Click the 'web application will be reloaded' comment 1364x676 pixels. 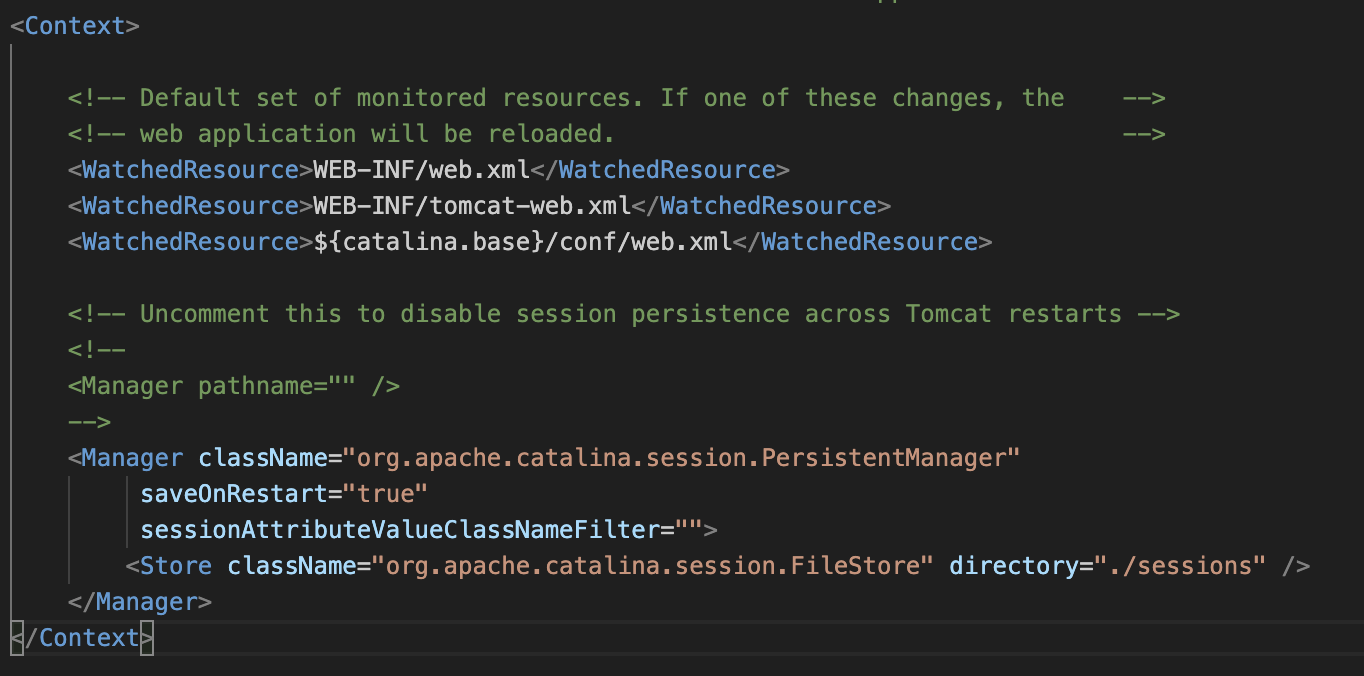pos(376,134)
